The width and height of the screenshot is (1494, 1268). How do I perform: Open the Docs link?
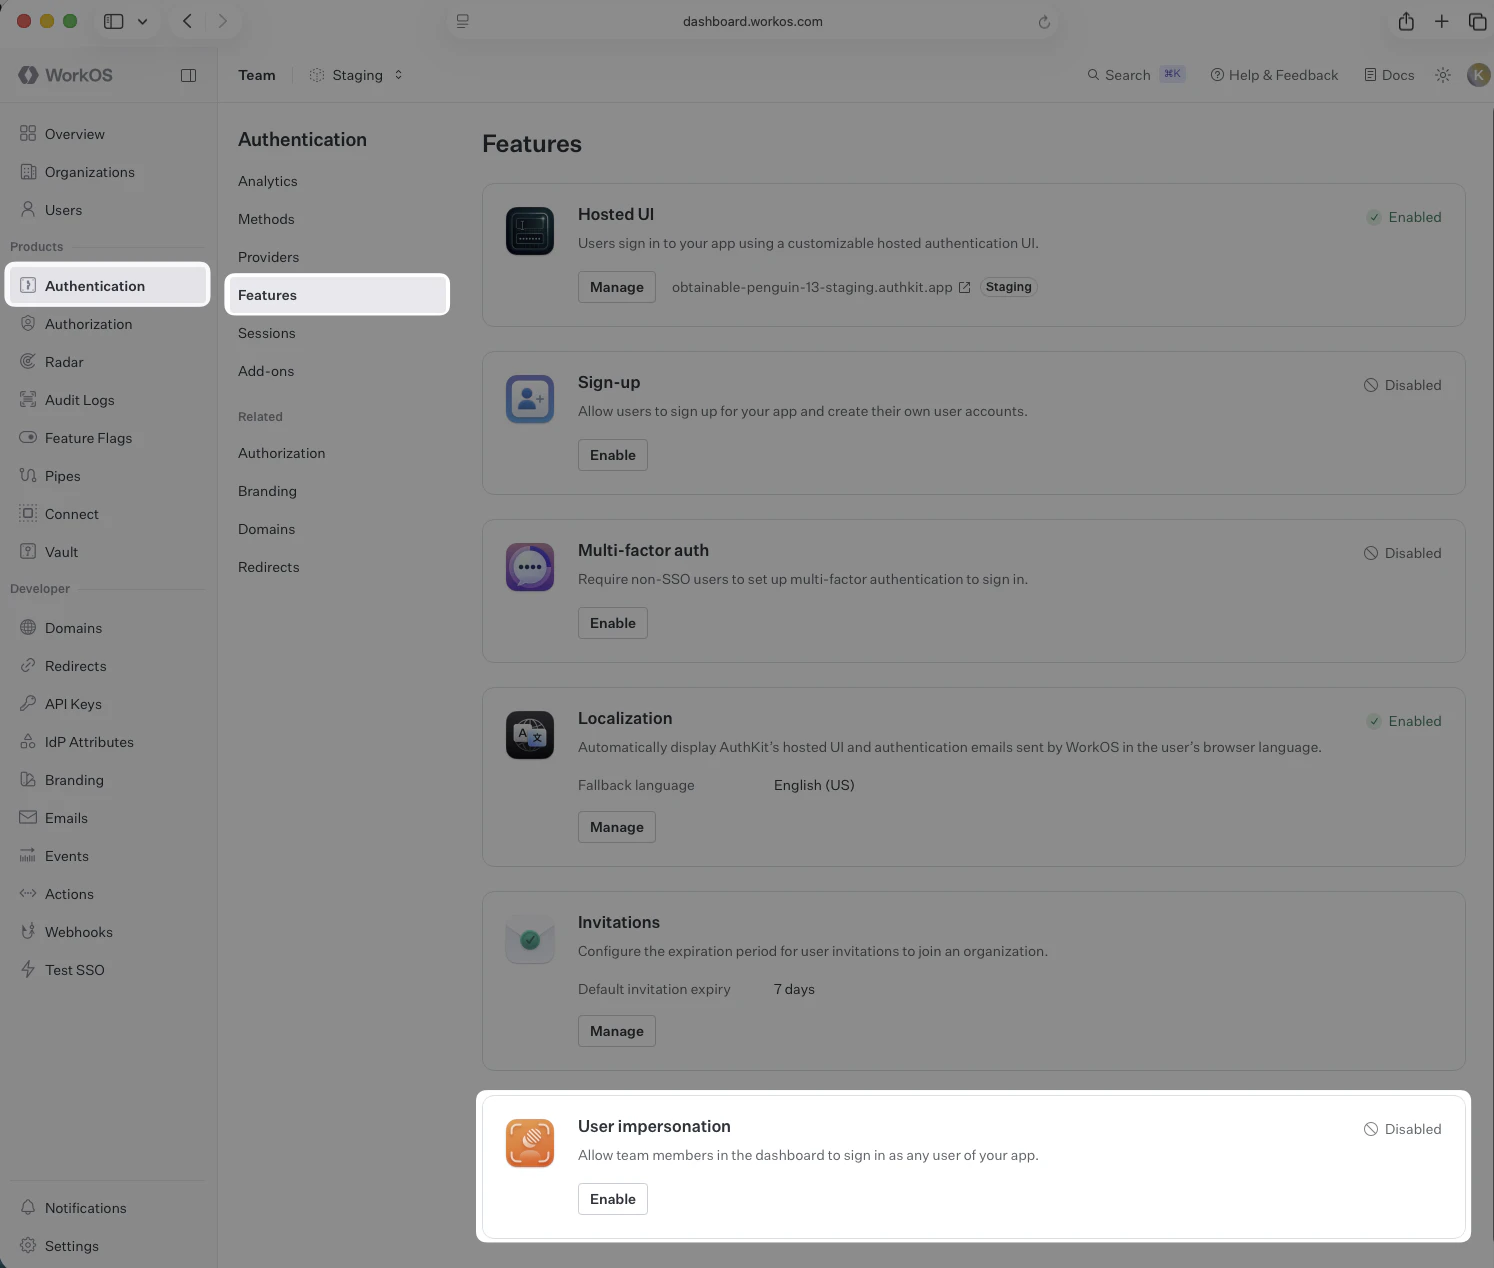coord(1389,75)
